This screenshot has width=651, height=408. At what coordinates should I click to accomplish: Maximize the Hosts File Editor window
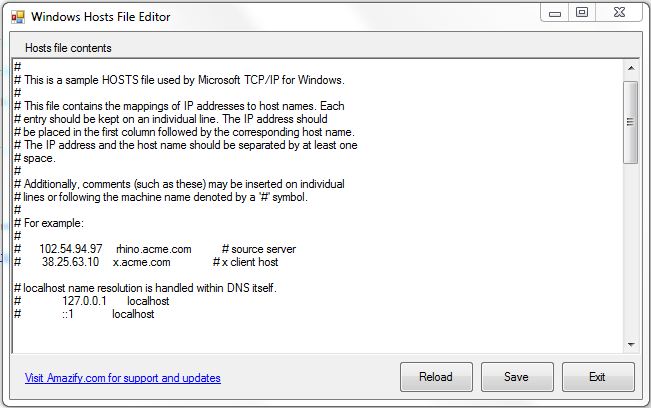[x=582, y=12]
